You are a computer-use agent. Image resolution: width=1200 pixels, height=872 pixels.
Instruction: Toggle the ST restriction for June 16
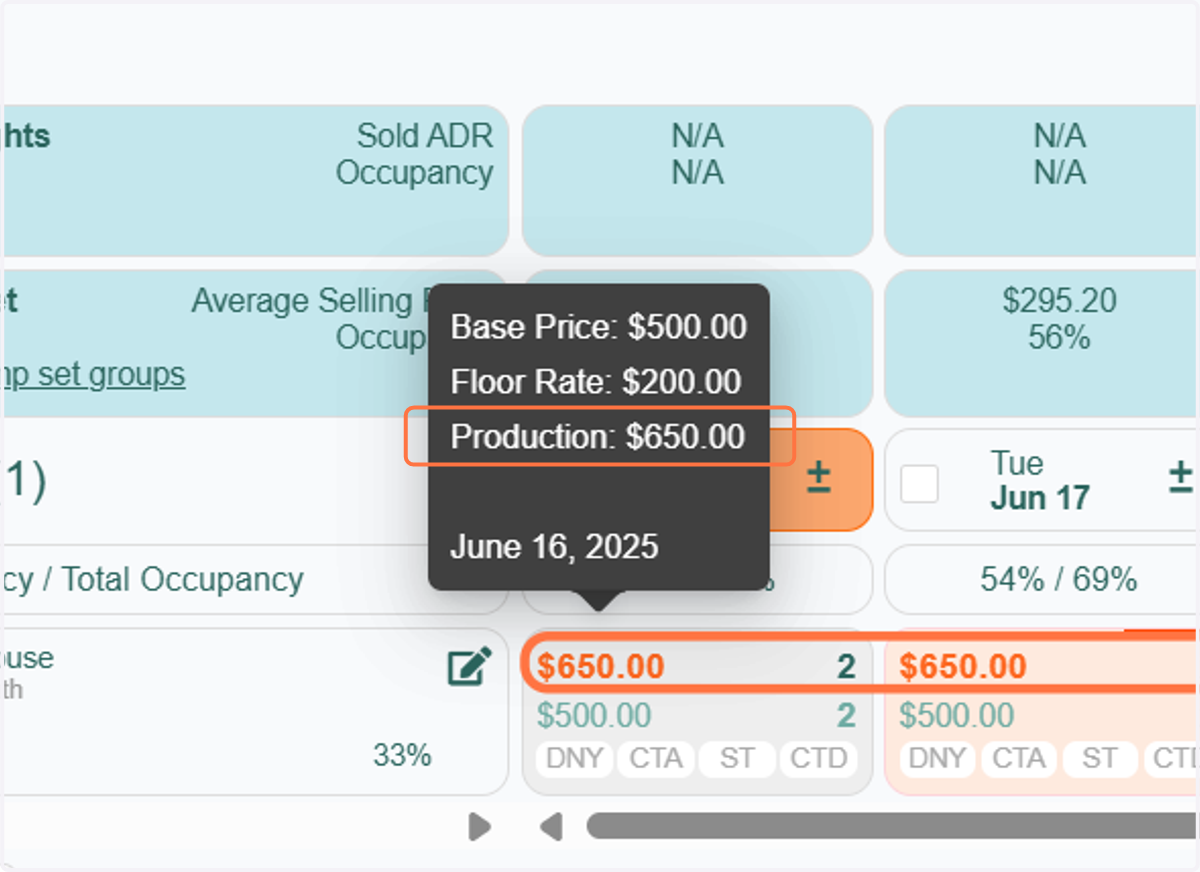[x=737, y=759]
